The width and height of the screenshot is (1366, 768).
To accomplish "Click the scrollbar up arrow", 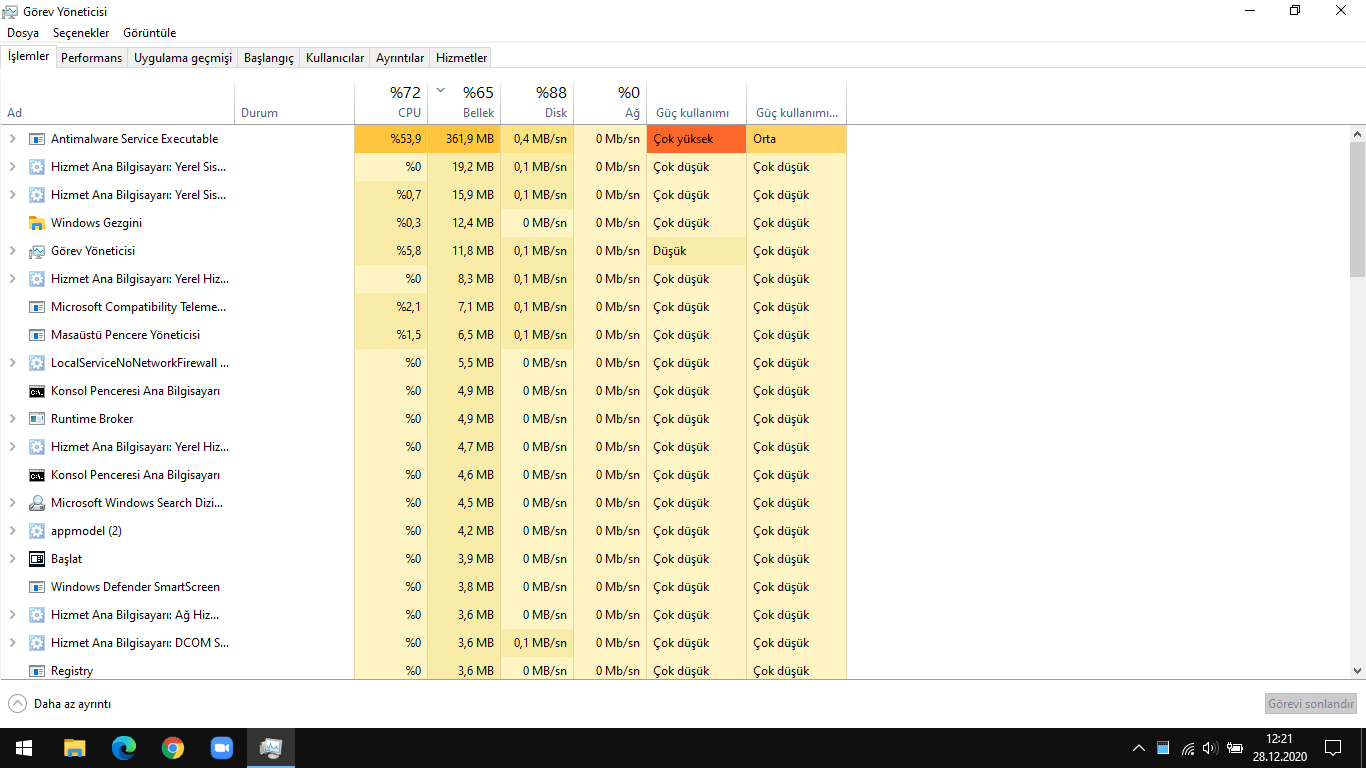I will [1357, 133].
